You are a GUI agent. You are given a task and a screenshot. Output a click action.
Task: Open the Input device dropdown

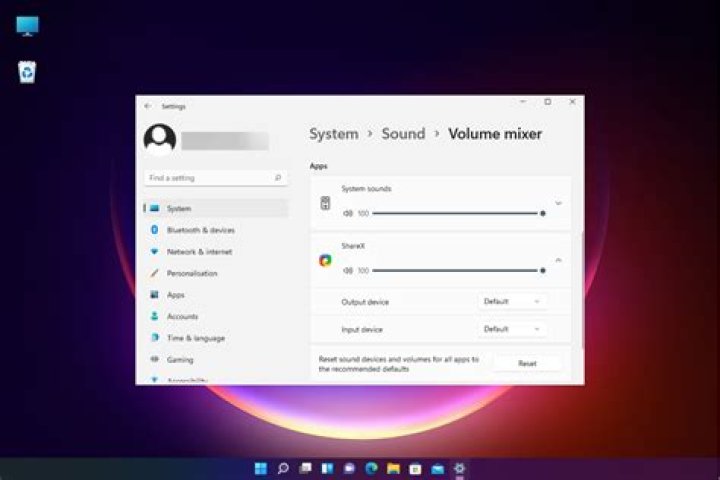[x=512, y=329]
